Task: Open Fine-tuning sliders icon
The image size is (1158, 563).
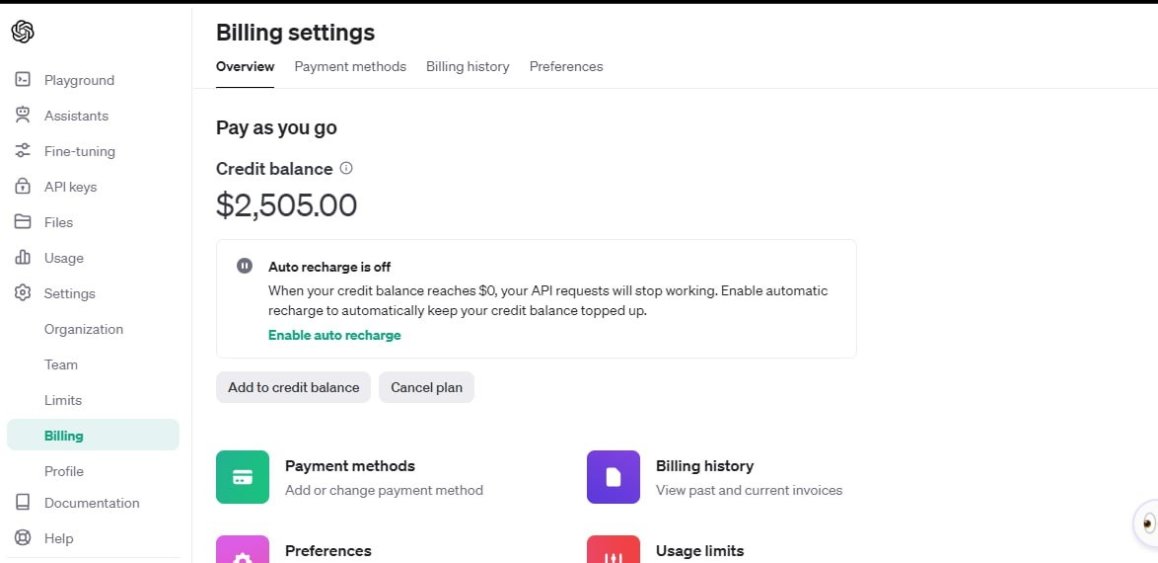Action: tap(23, 151)
